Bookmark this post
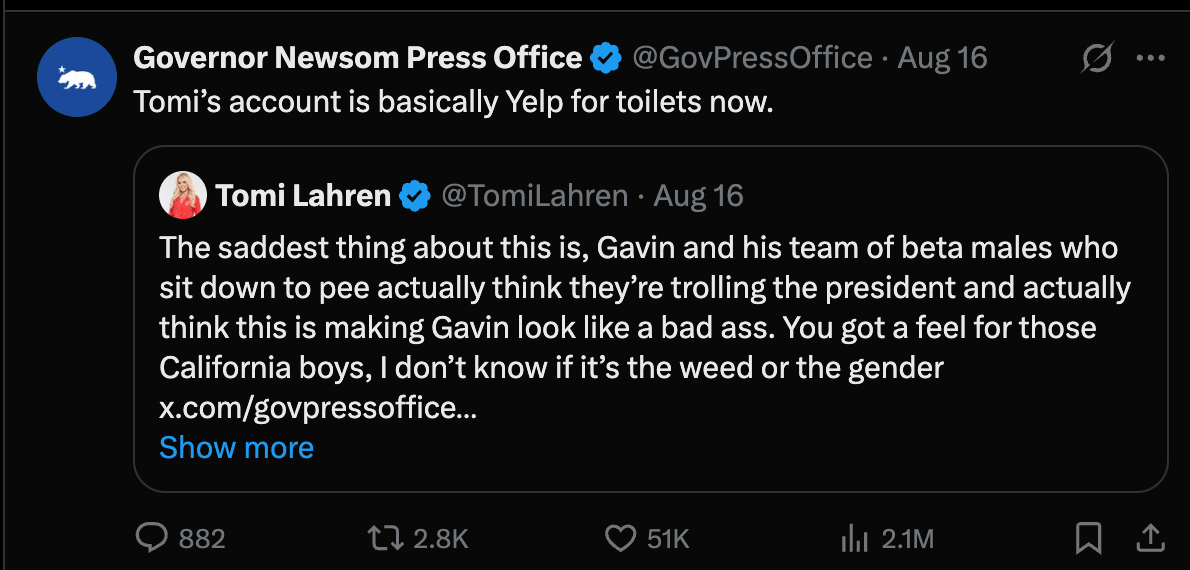This screenshot has height=570, width=1190. pos(1088,539)
